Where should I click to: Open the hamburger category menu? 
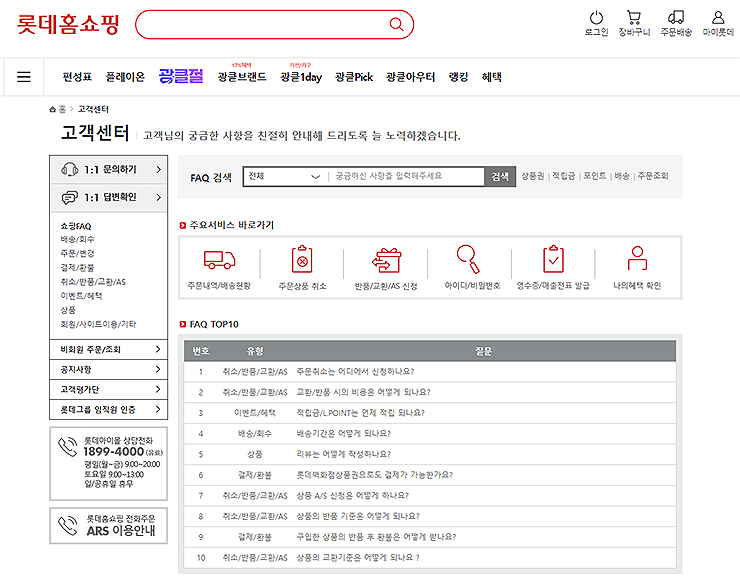(x=24, y=77)
